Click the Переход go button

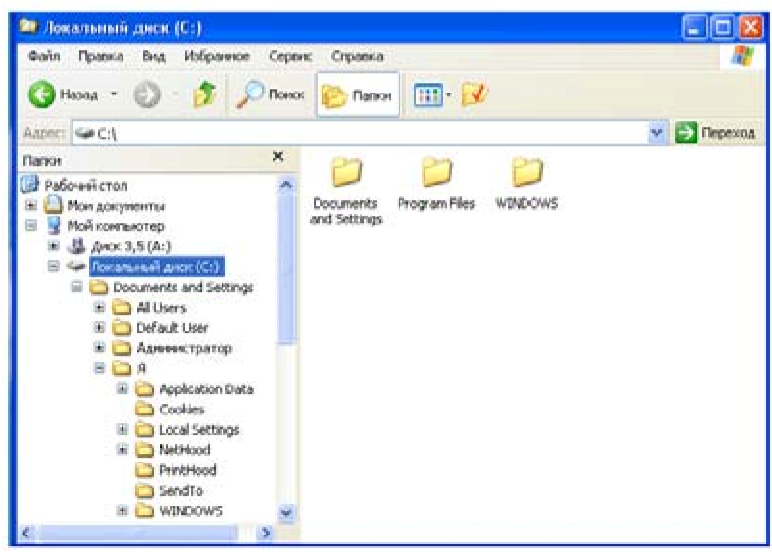pyautogui.click(x=715, y=133)
